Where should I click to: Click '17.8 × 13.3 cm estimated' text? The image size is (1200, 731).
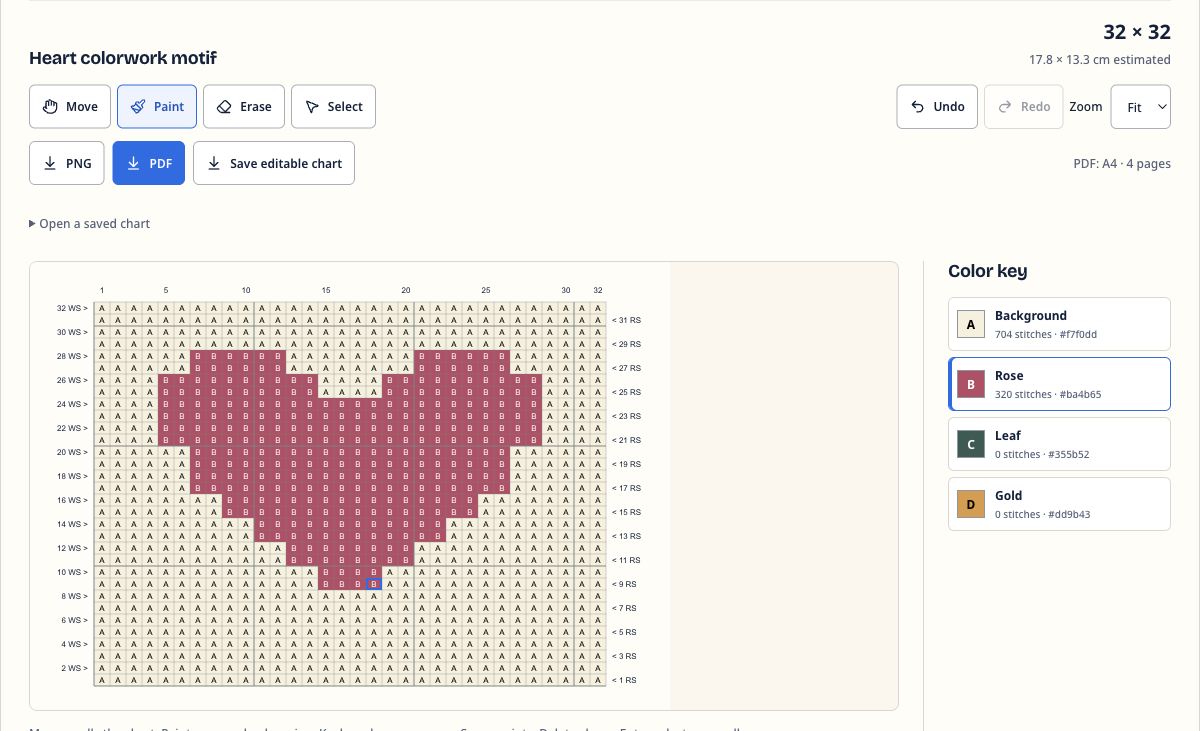(x=1100, y=60)
